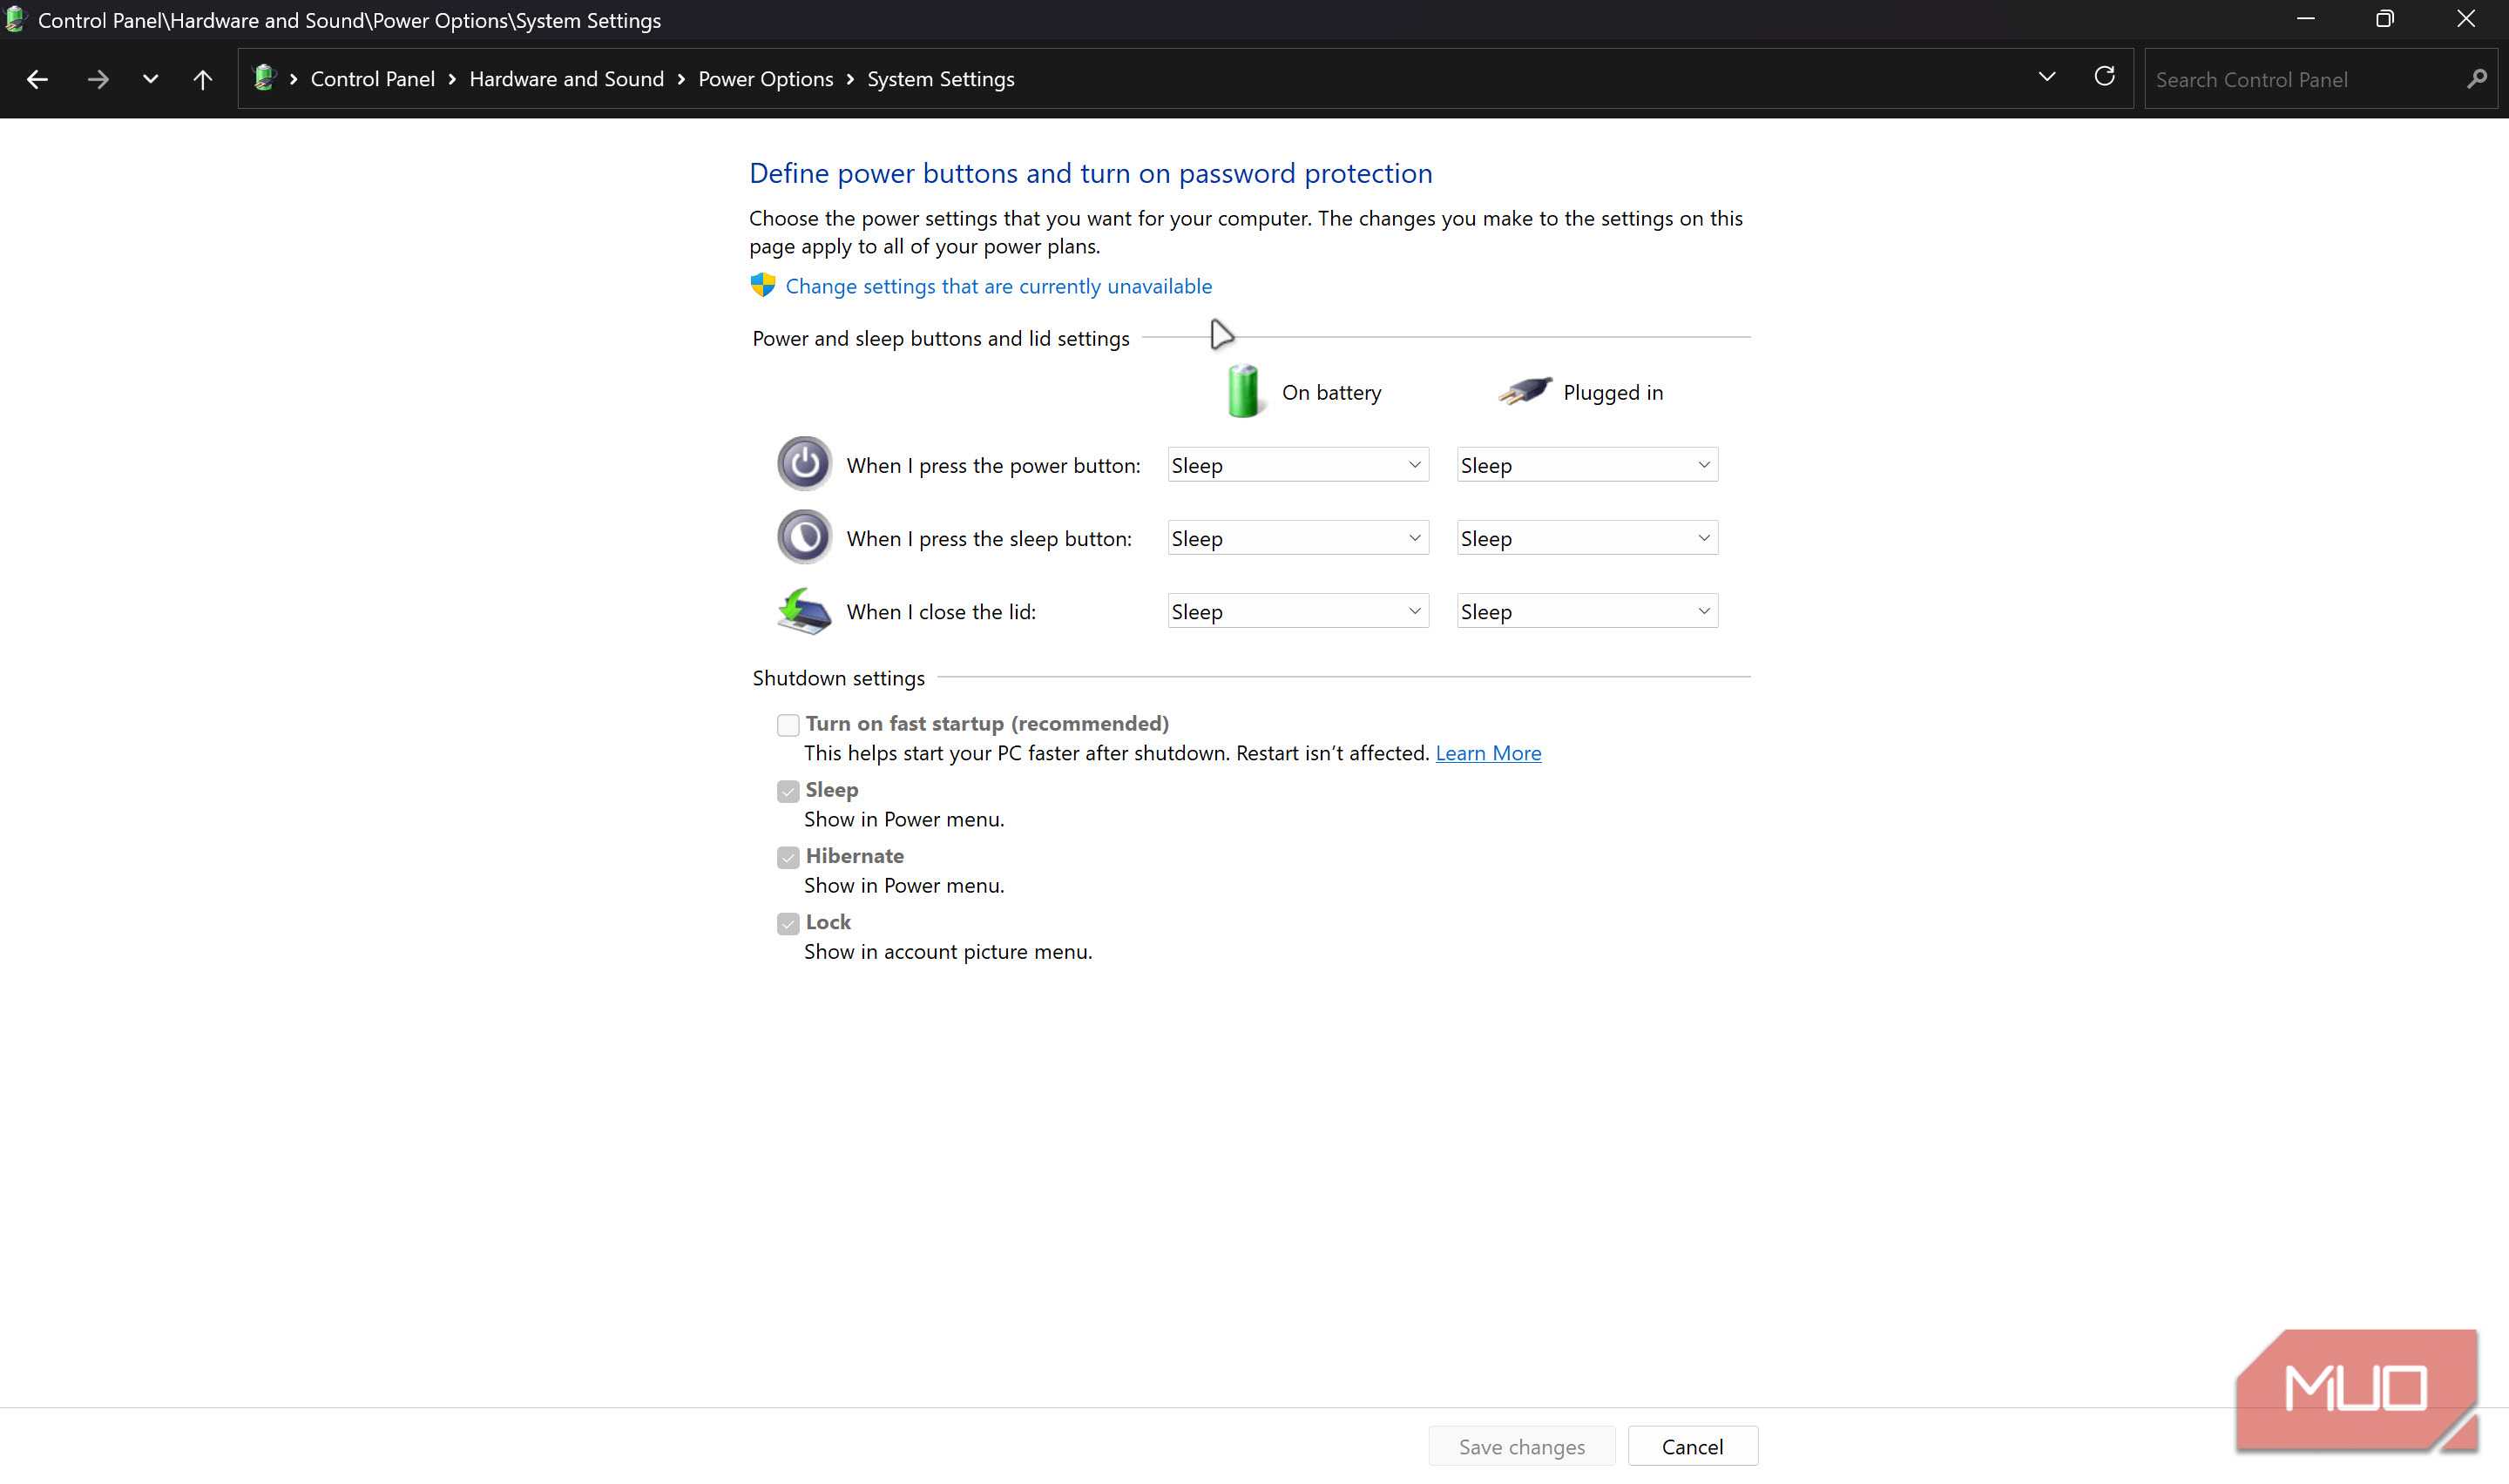Click the laptop lid close icon
2509x1484 pixels.
coord(804,611)
